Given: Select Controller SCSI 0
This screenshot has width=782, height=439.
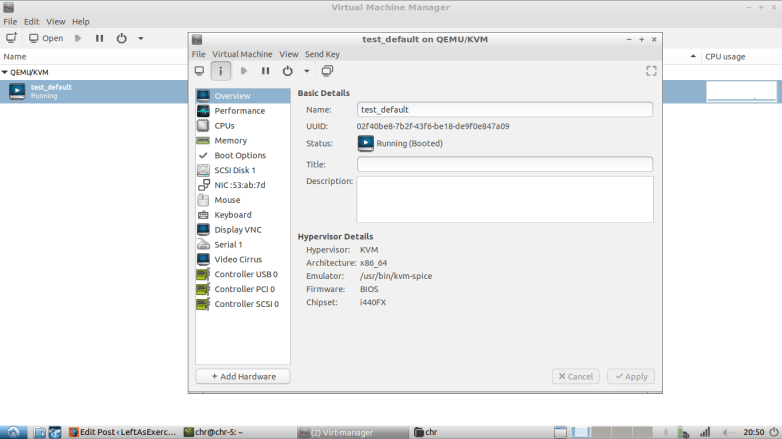Looking at the screenshot, I should (x=243, y=304).
